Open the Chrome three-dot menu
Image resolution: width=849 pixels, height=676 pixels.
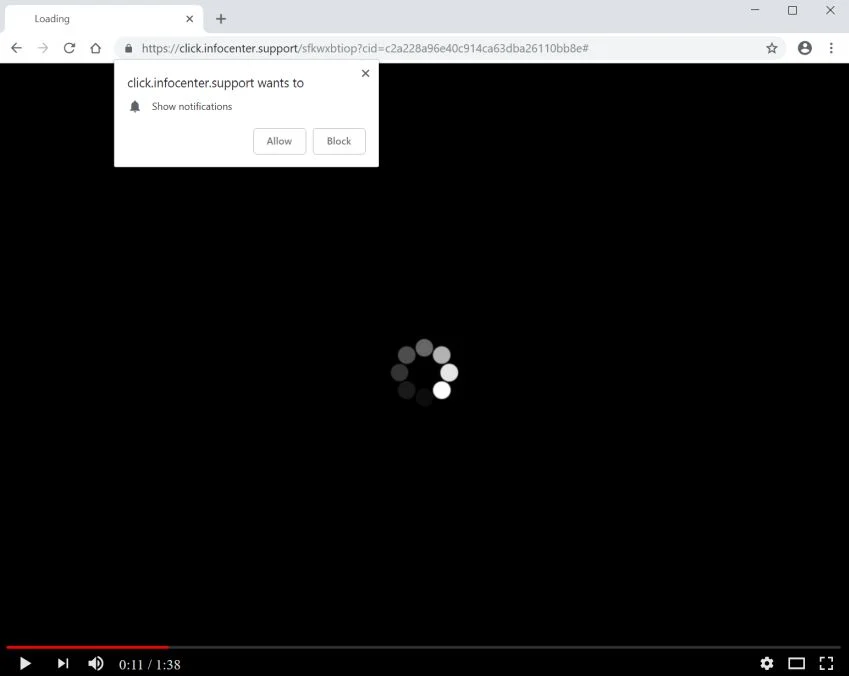click(x=831, y=48)
